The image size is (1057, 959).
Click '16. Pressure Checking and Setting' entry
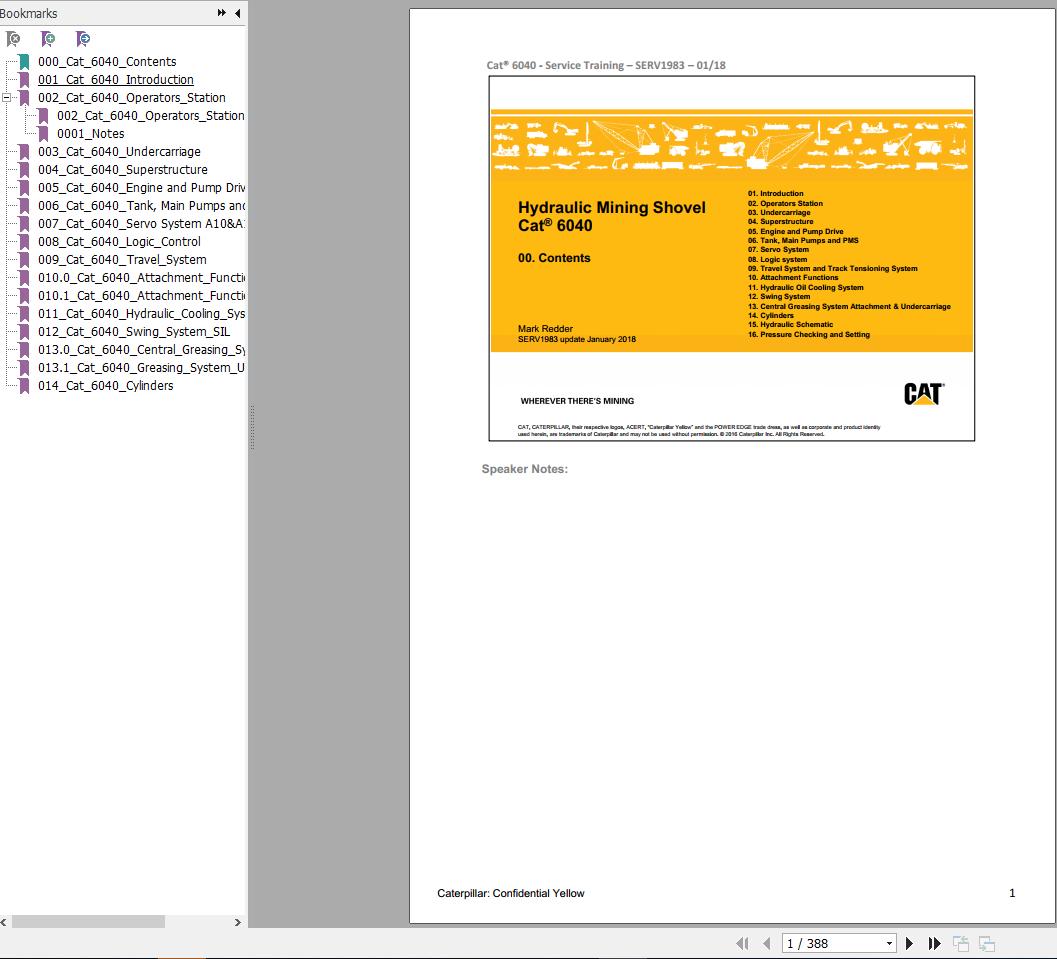(809, 334)
